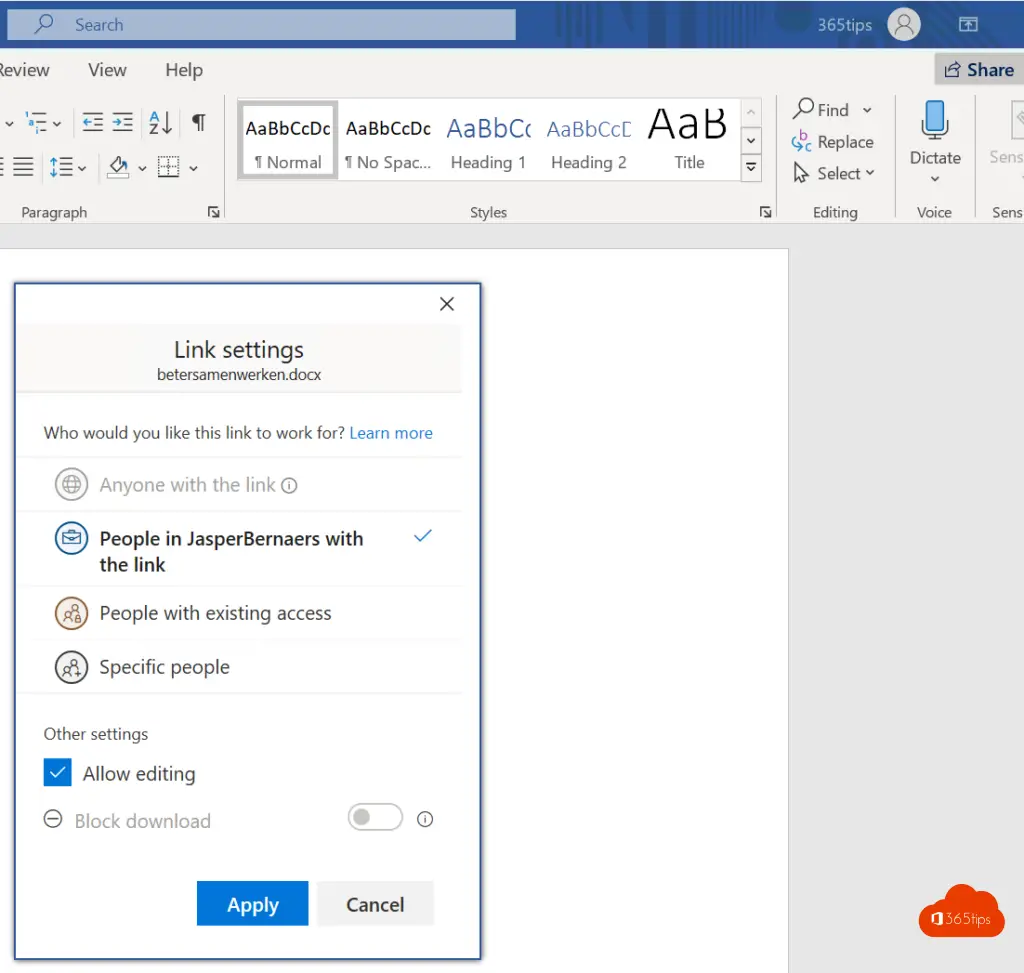This screenshot has height=973, width=1024.
Task: Expand line spacing options dropdown
Action: tap(82, 168)
